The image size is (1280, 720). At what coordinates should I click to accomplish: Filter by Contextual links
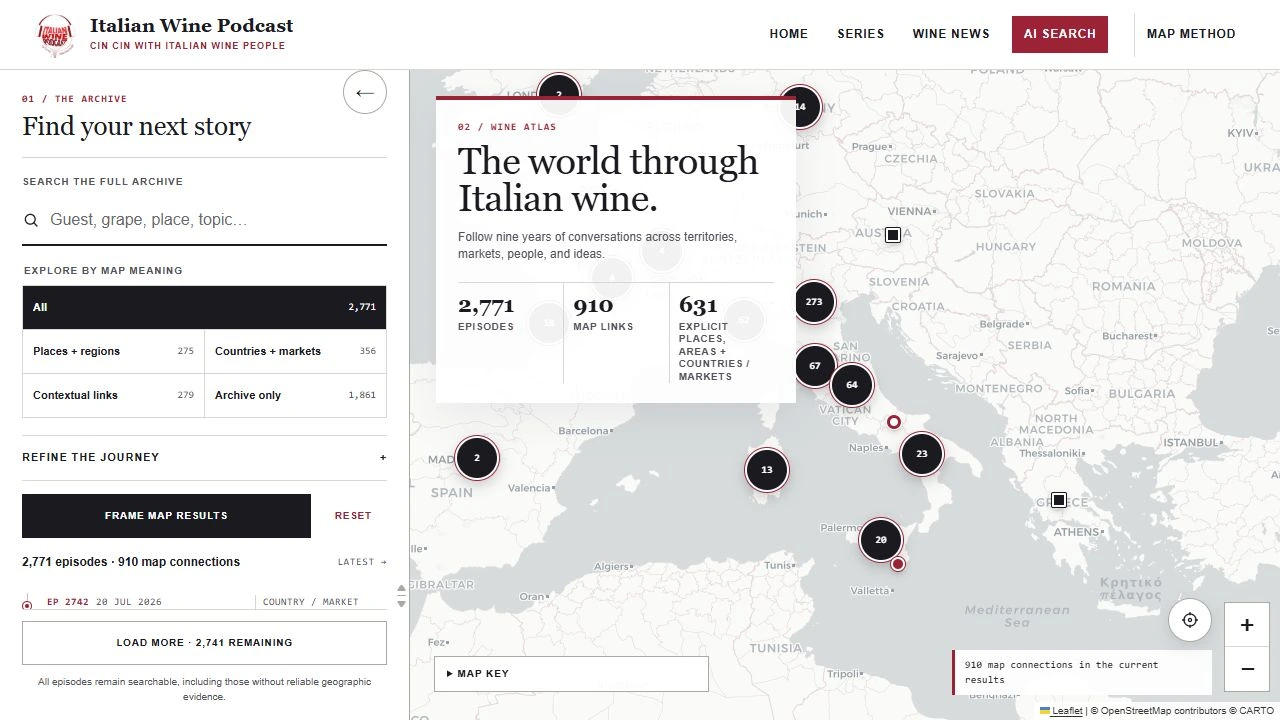[113, 395]
